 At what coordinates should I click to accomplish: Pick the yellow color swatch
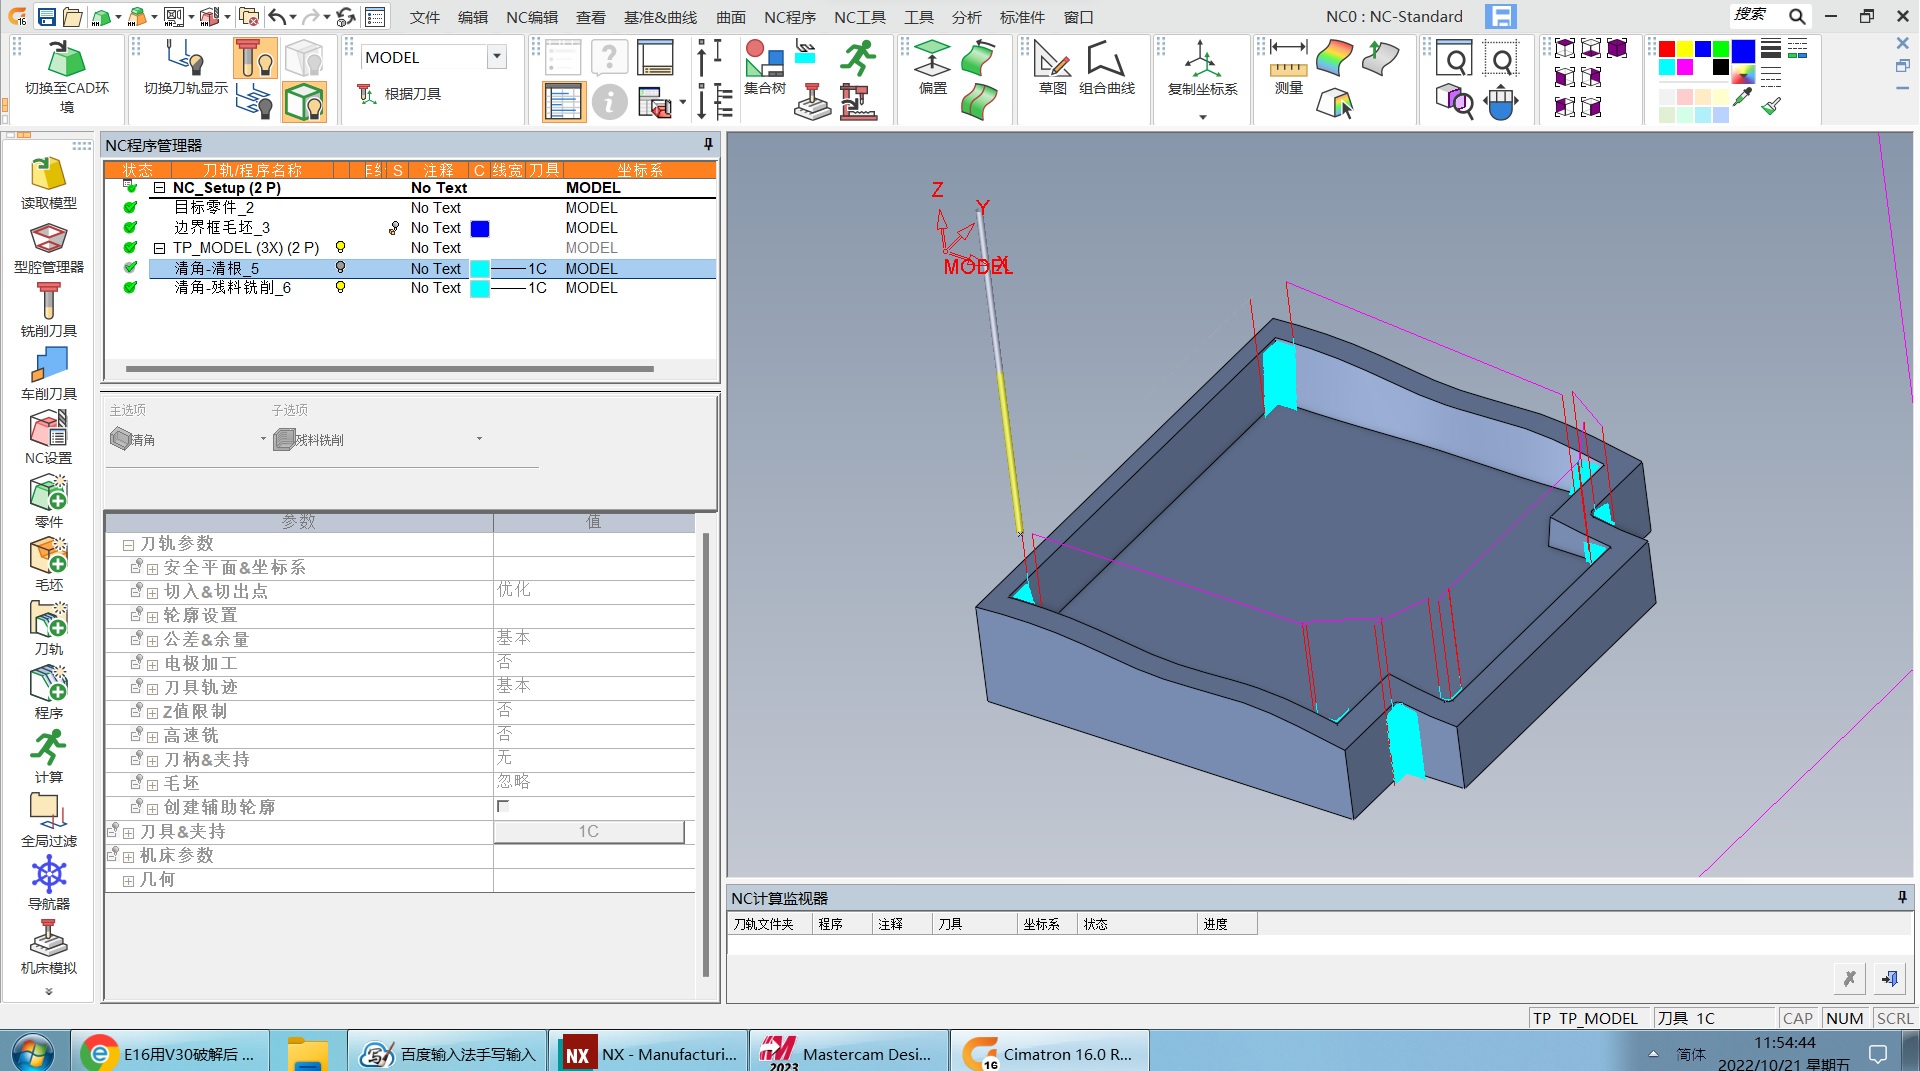pos(1685,49)
